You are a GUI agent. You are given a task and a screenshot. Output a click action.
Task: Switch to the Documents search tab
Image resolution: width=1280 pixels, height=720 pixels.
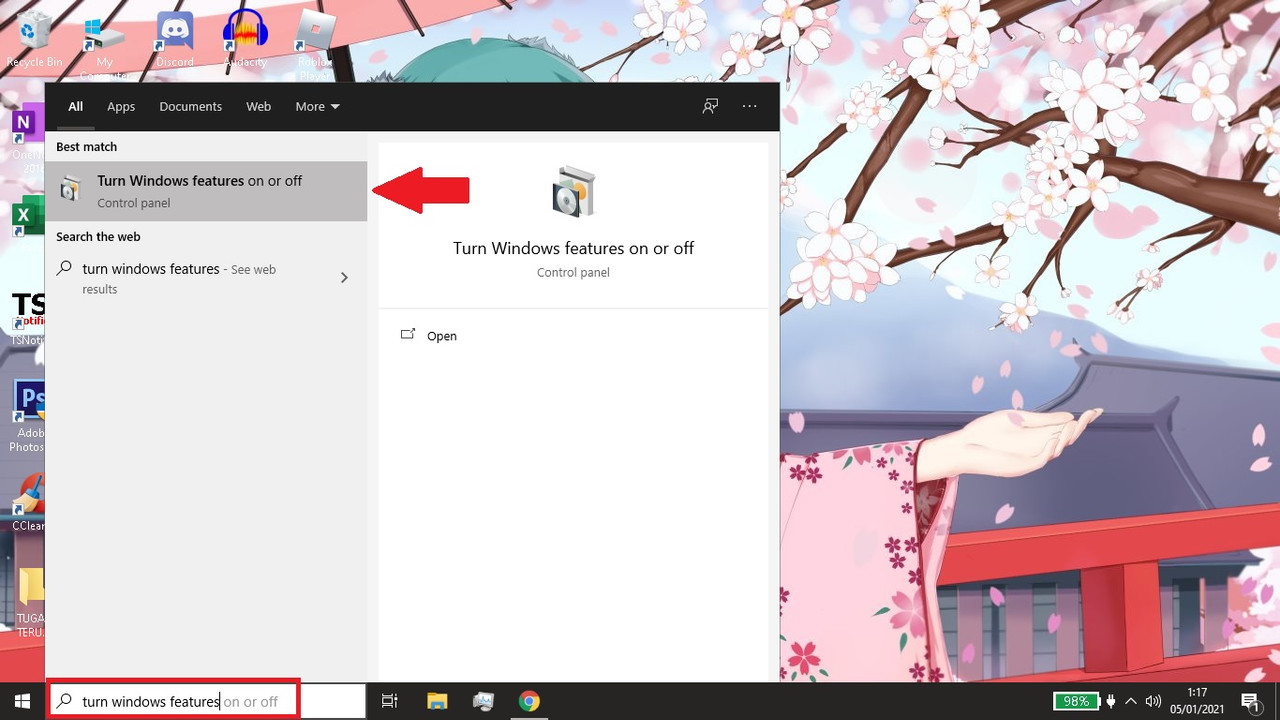(x=190, y=106)
